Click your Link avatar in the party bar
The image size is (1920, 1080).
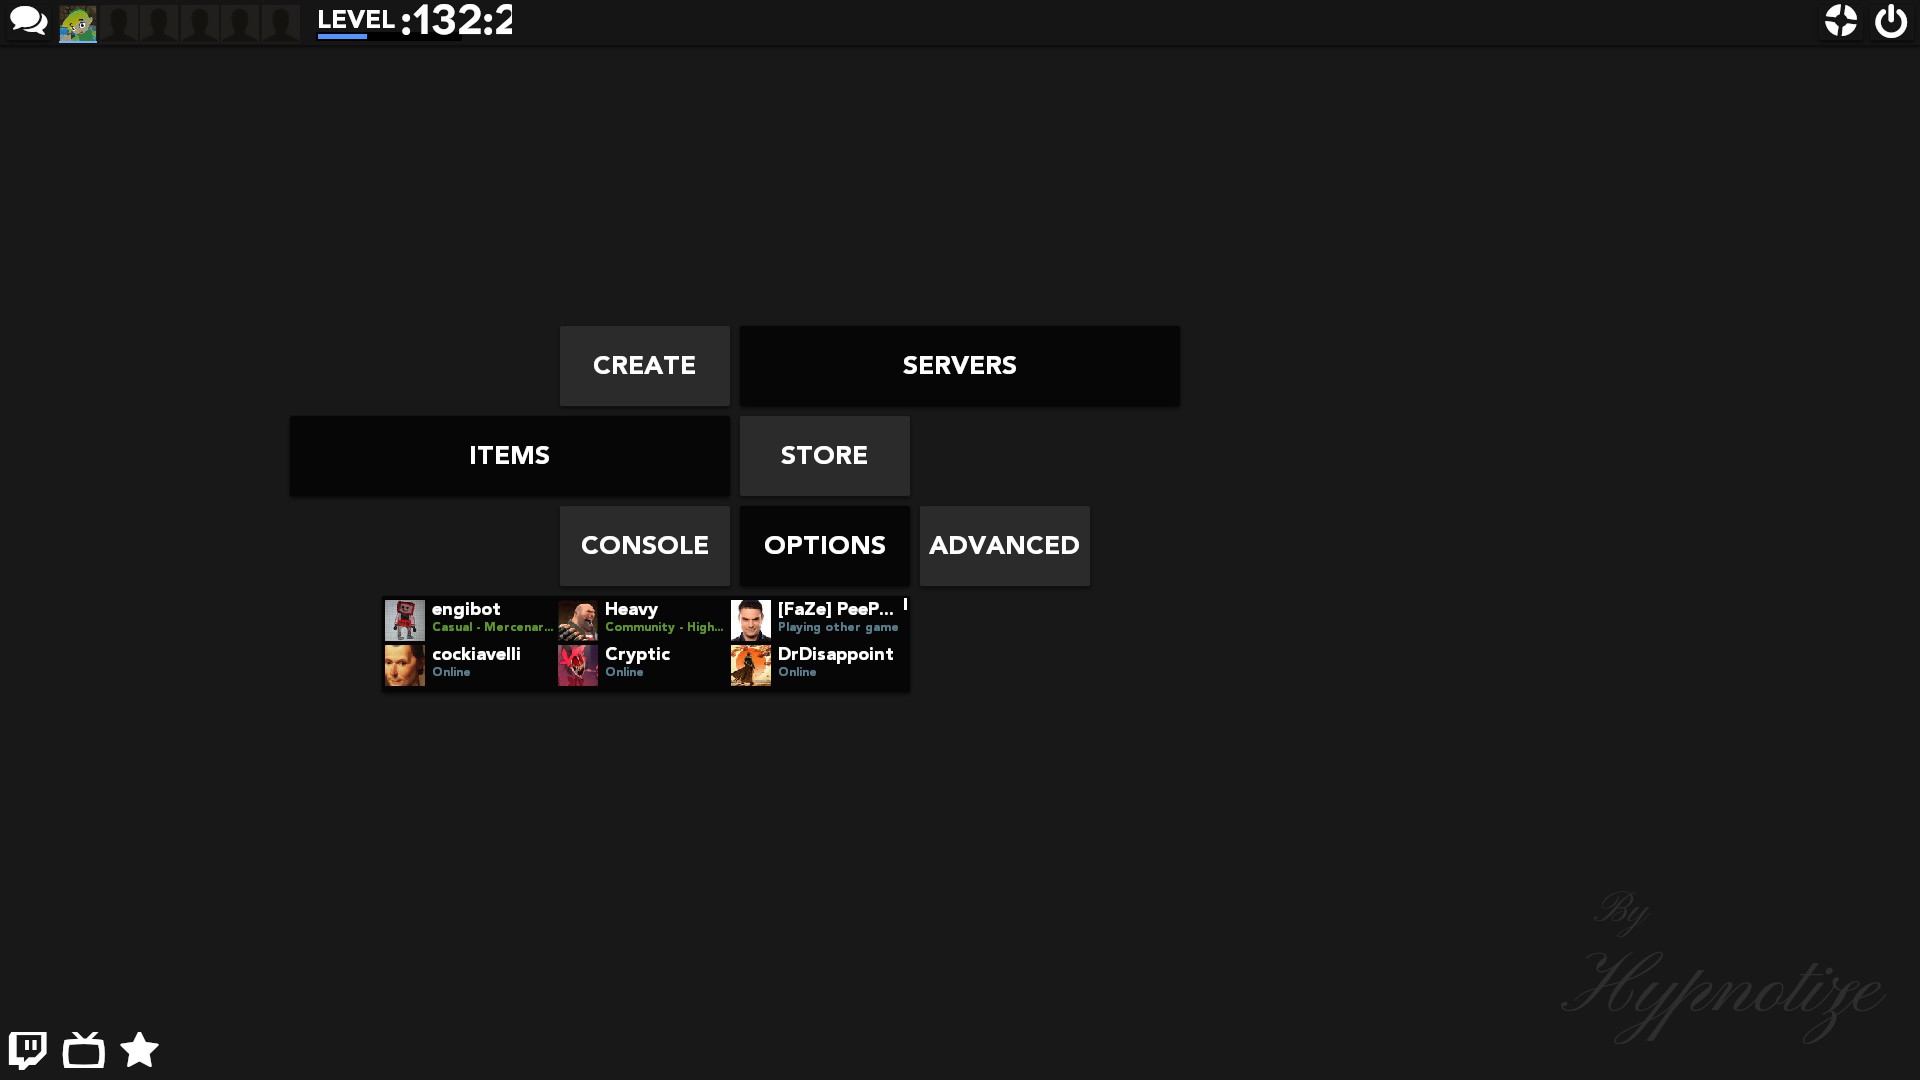[x=77, y=22]
